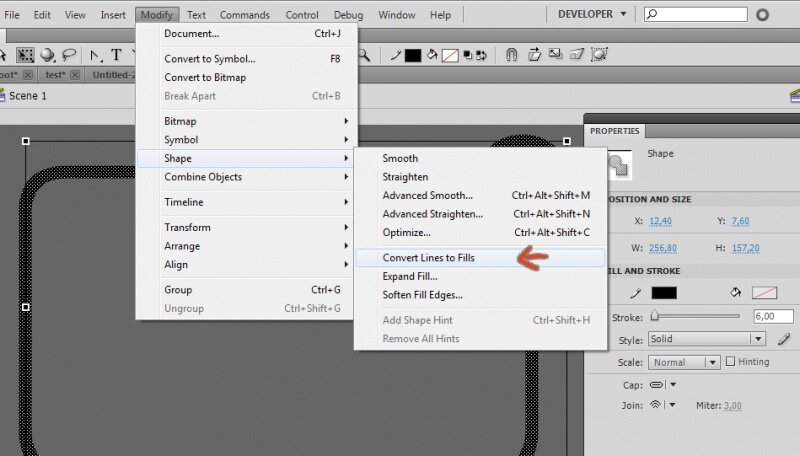Click the edit stroke style pencil icon
This screenshot has height=456, width=800.
point(784,339)
